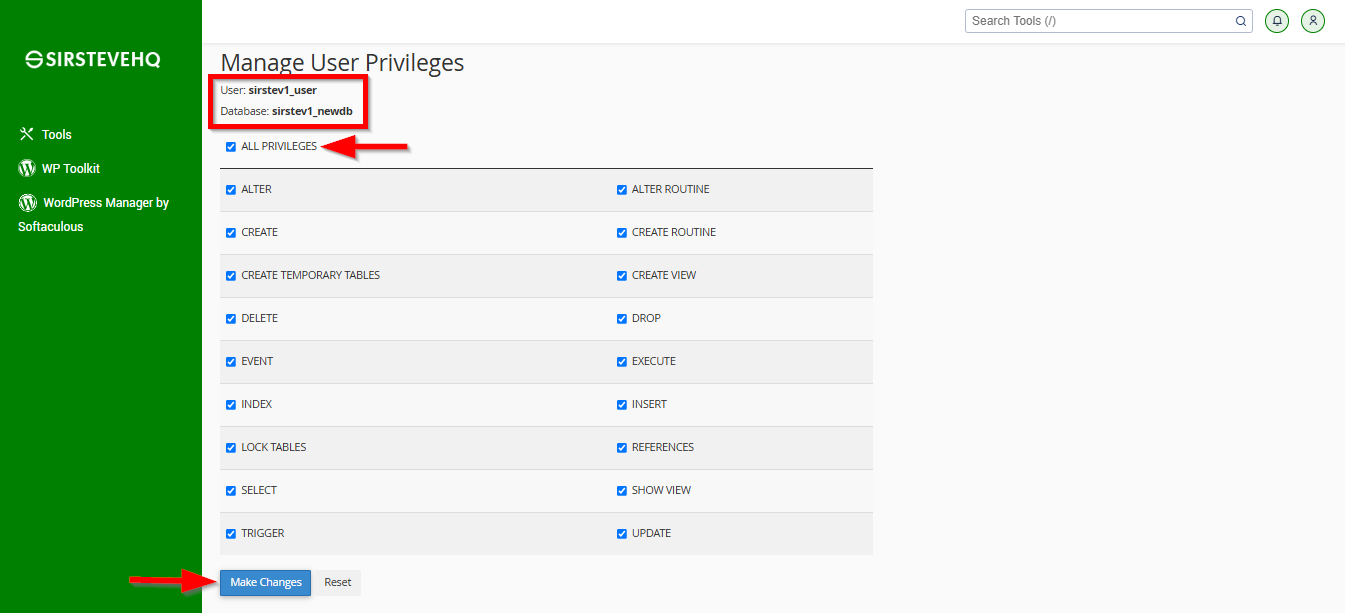Click the Manage User Privileges heading
Viewport: 1345px width, 613px height.
[342, 63]
